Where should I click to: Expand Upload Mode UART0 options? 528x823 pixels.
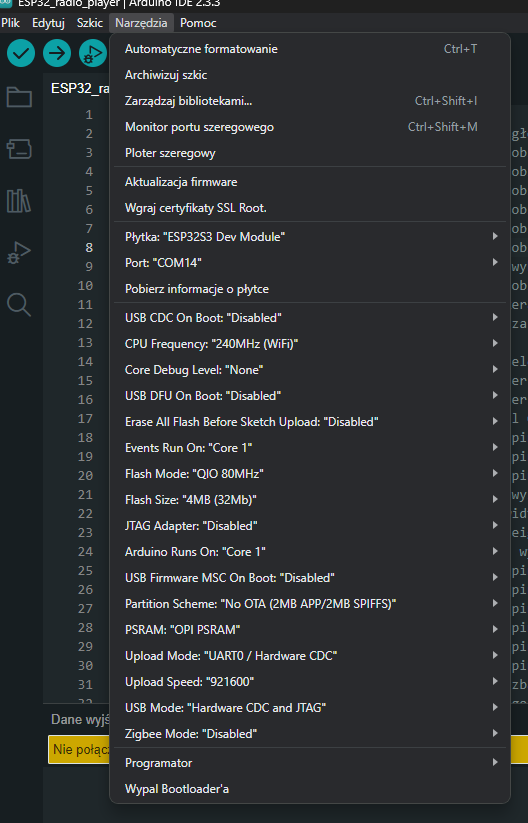point(310,656)
